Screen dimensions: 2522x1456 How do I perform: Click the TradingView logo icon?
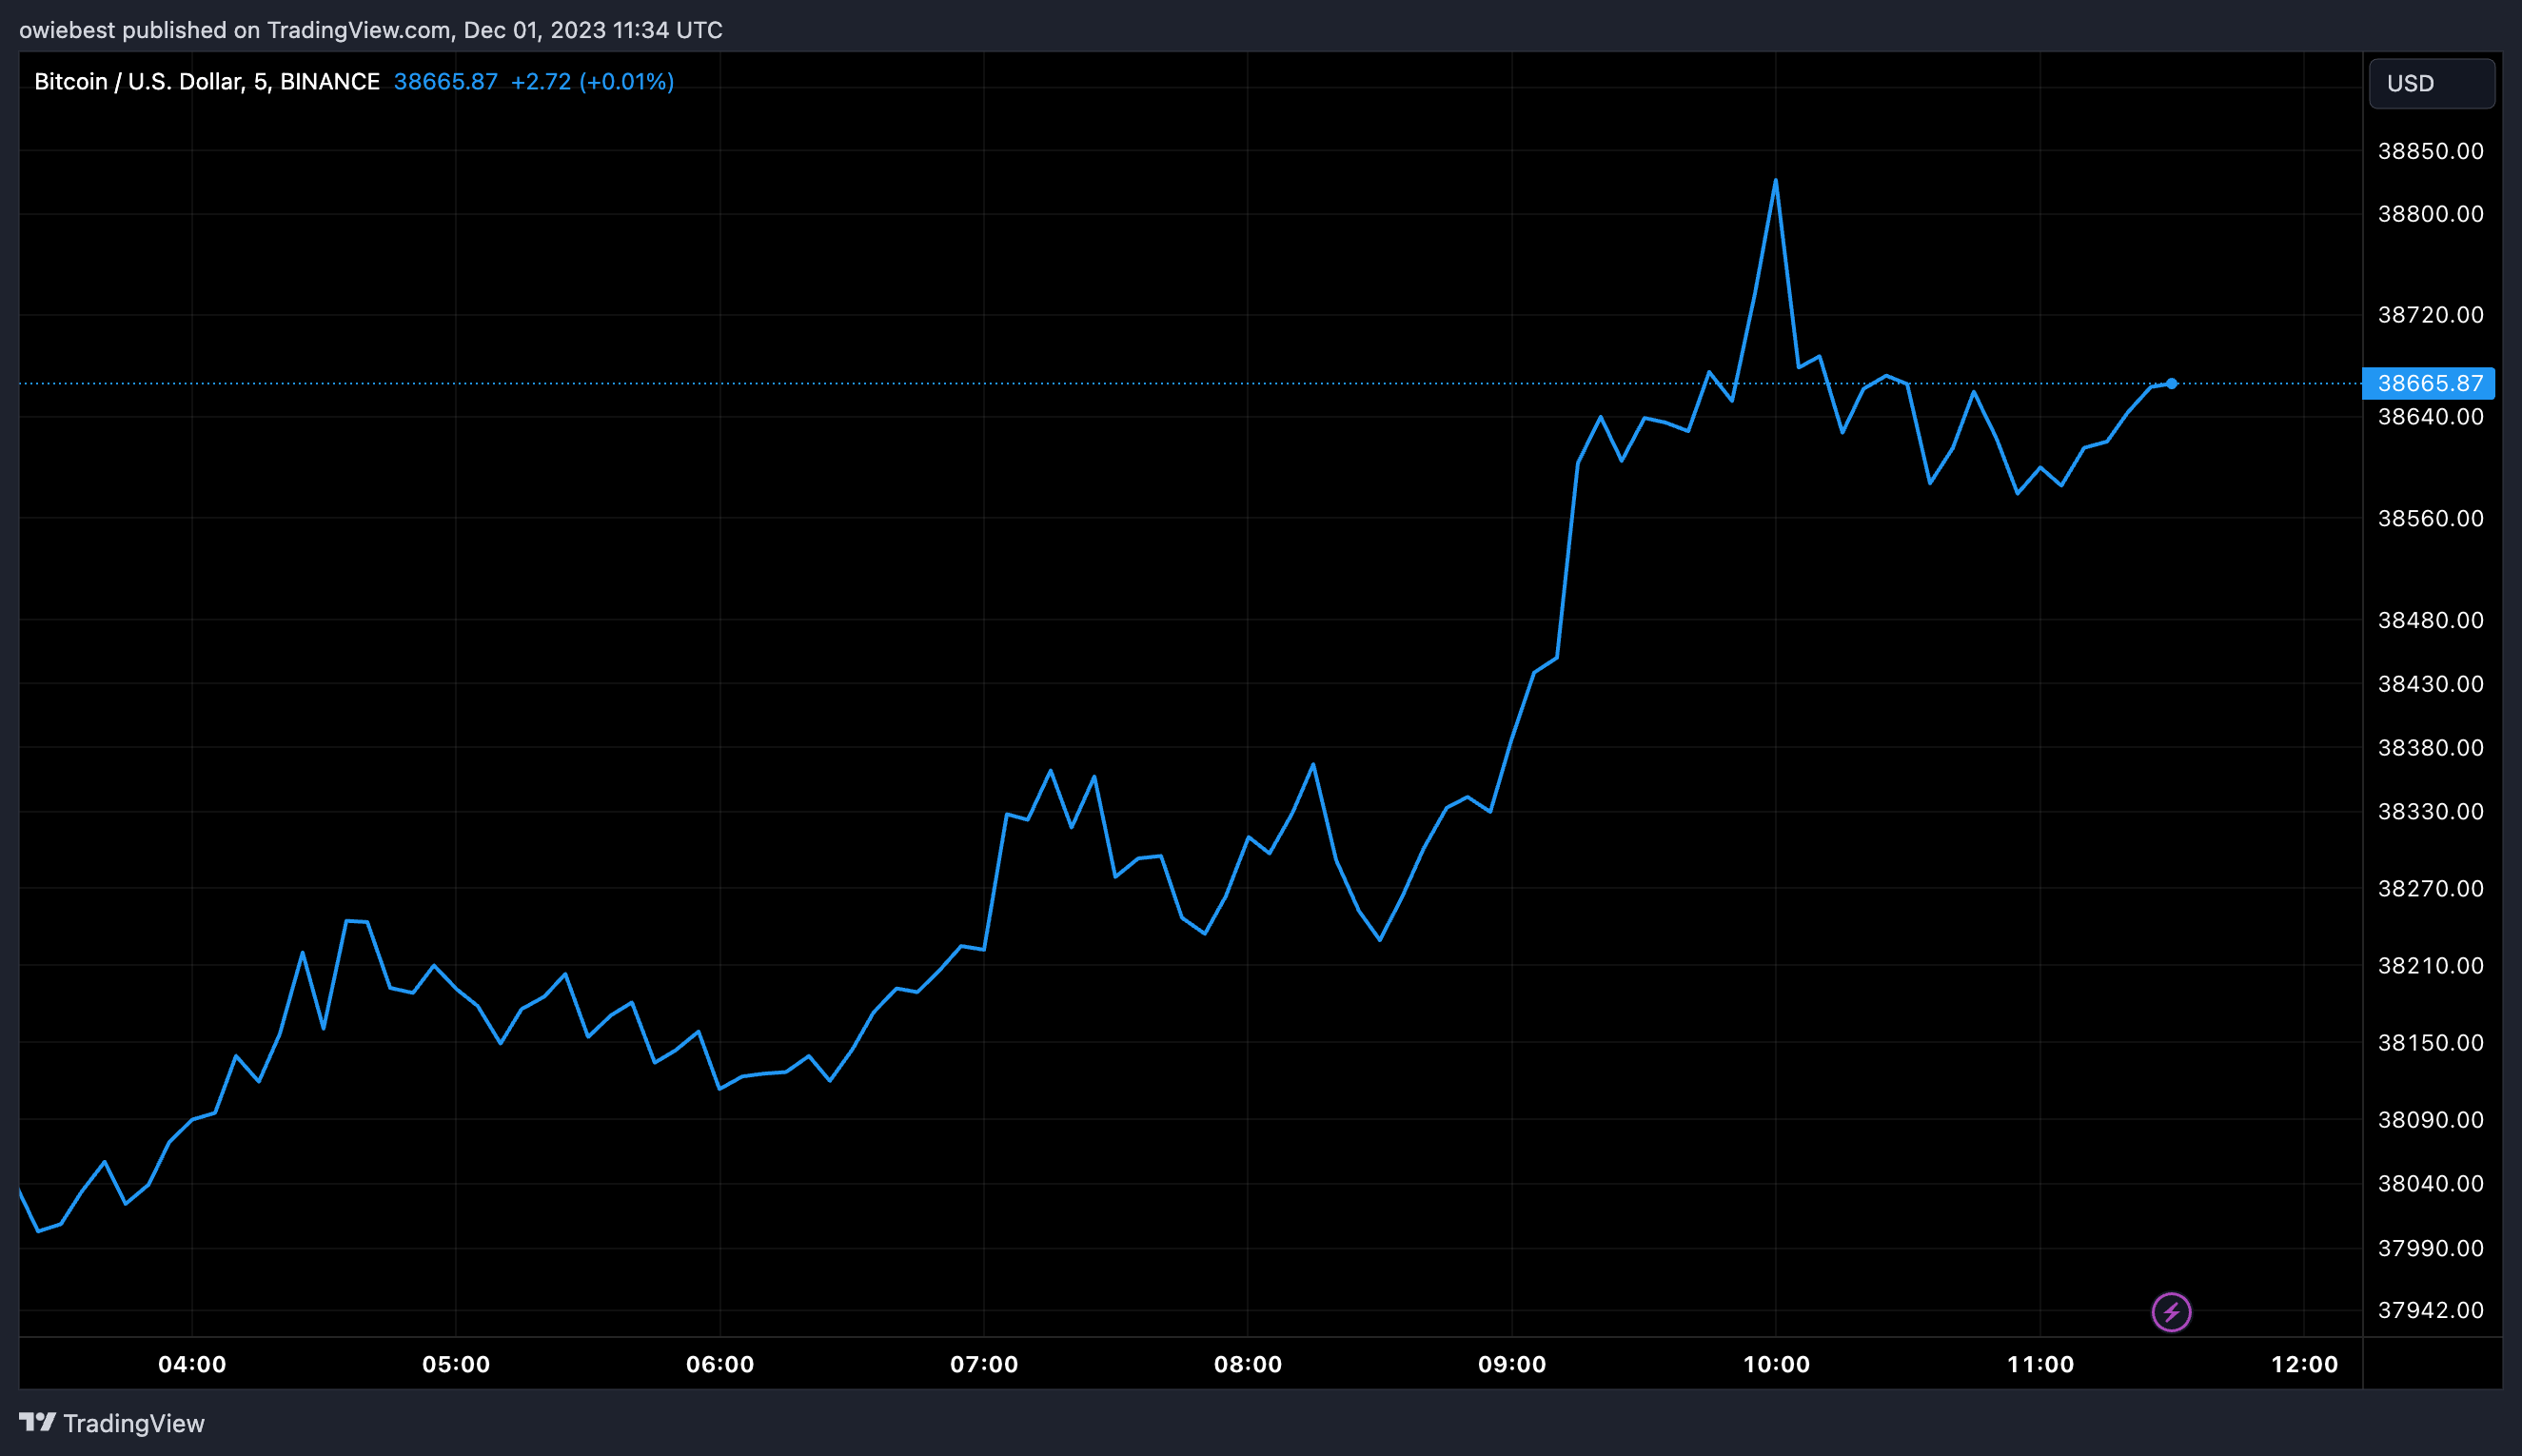[37, 1422]
